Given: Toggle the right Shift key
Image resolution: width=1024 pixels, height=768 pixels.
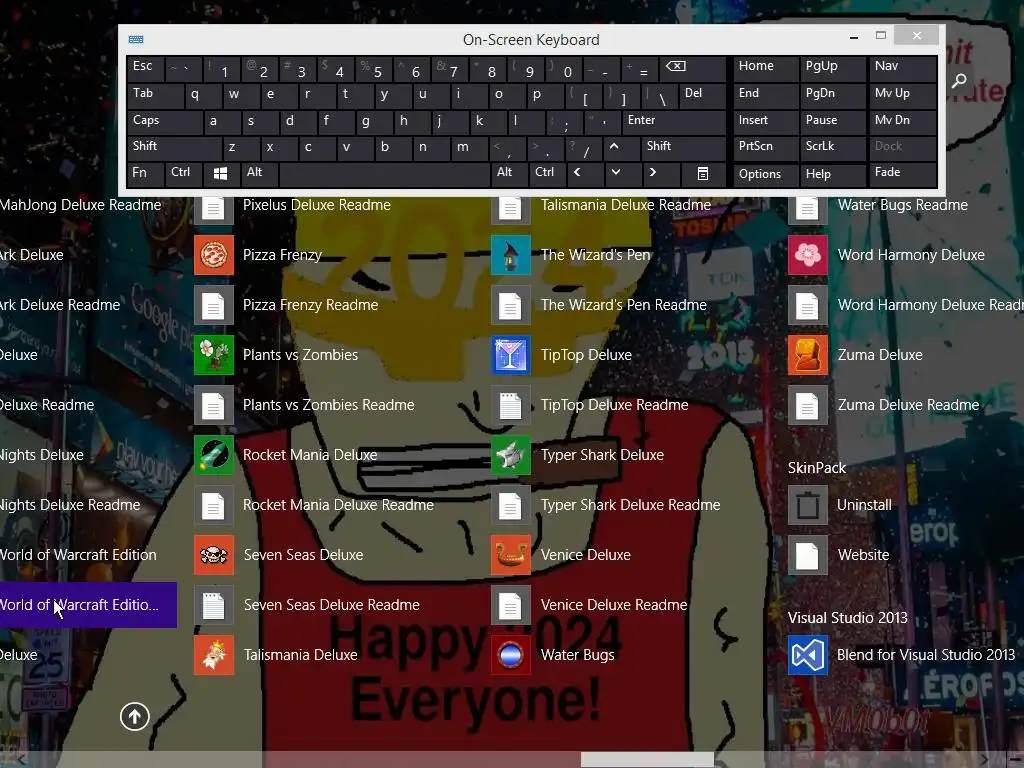Looking at the screenshot, I should (683, 148).
